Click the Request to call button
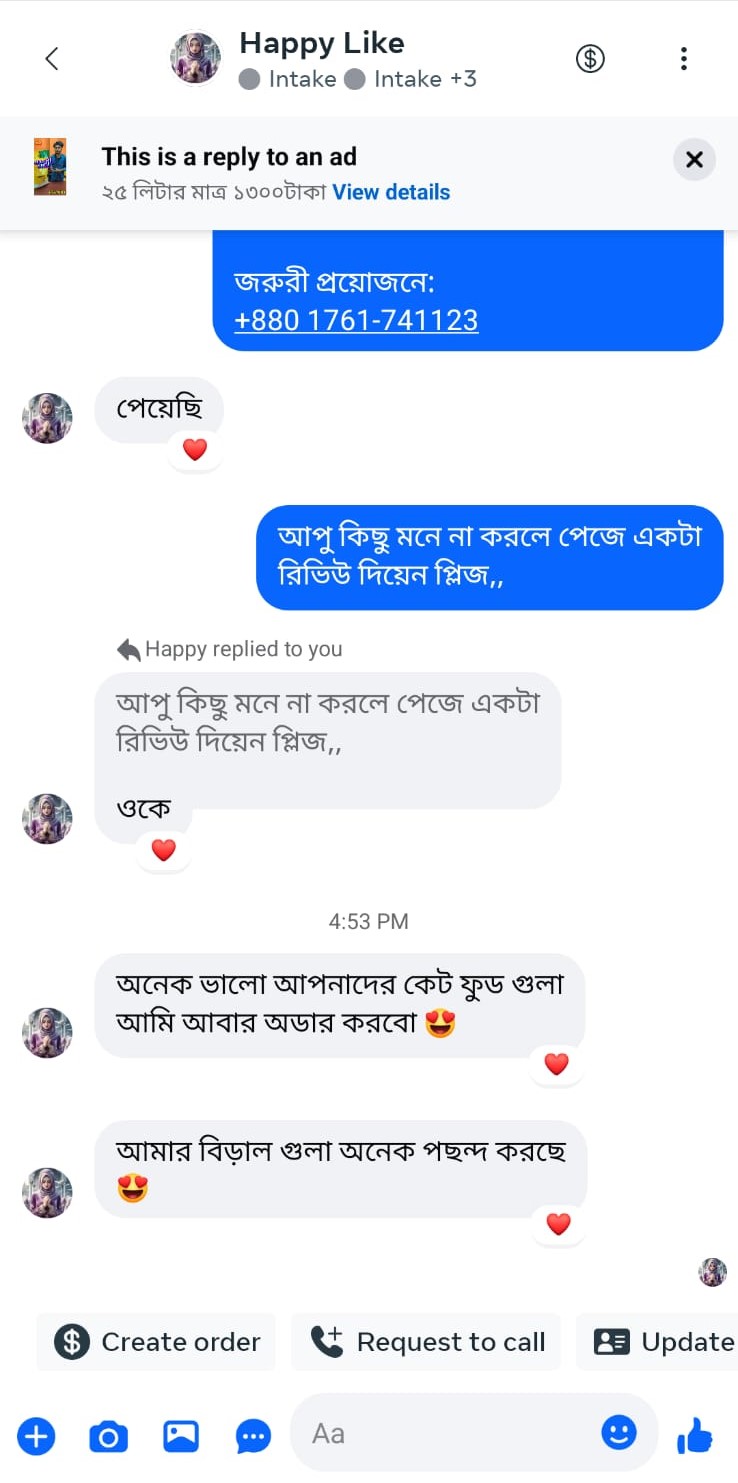 pos(426,1342)
